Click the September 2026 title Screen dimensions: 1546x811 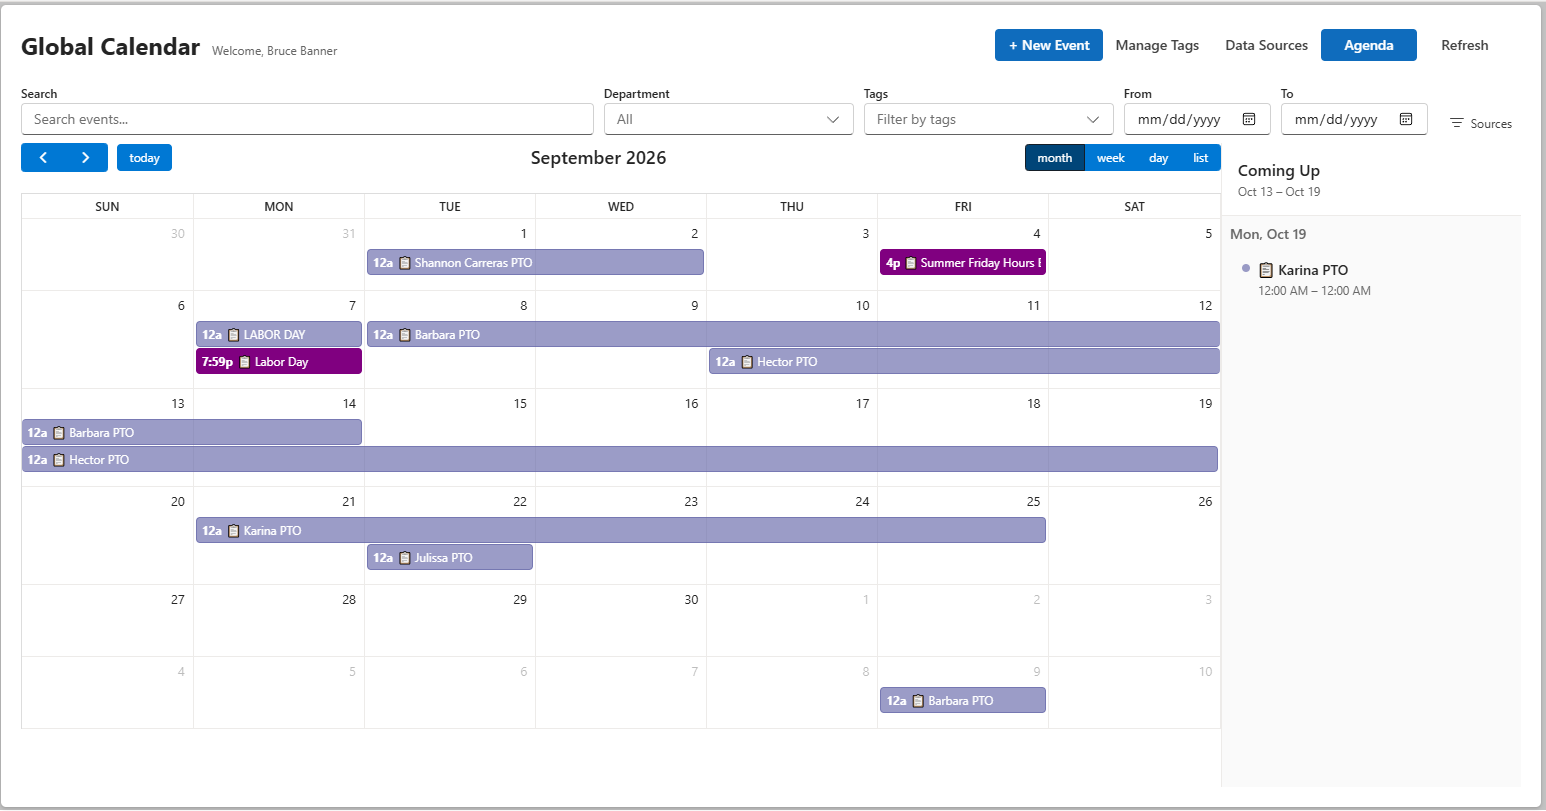coord(598,158)
